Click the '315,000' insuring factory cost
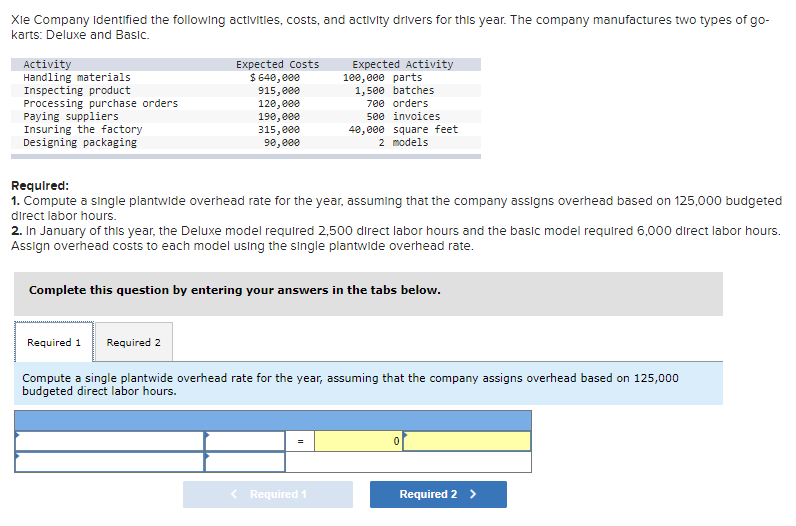This screenshot has width=796, height=526. click(x=279, y=129)
